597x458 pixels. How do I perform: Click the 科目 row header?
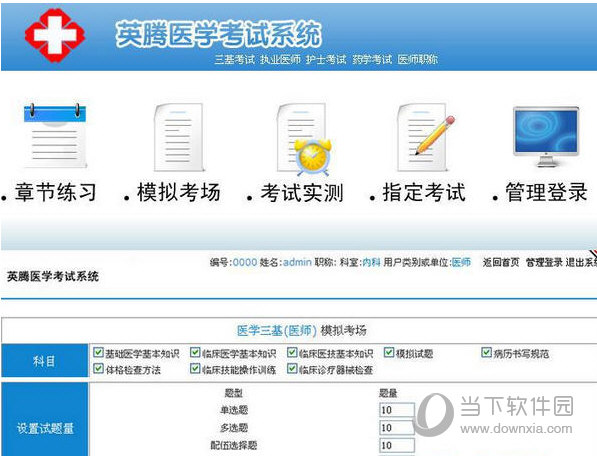45,361
